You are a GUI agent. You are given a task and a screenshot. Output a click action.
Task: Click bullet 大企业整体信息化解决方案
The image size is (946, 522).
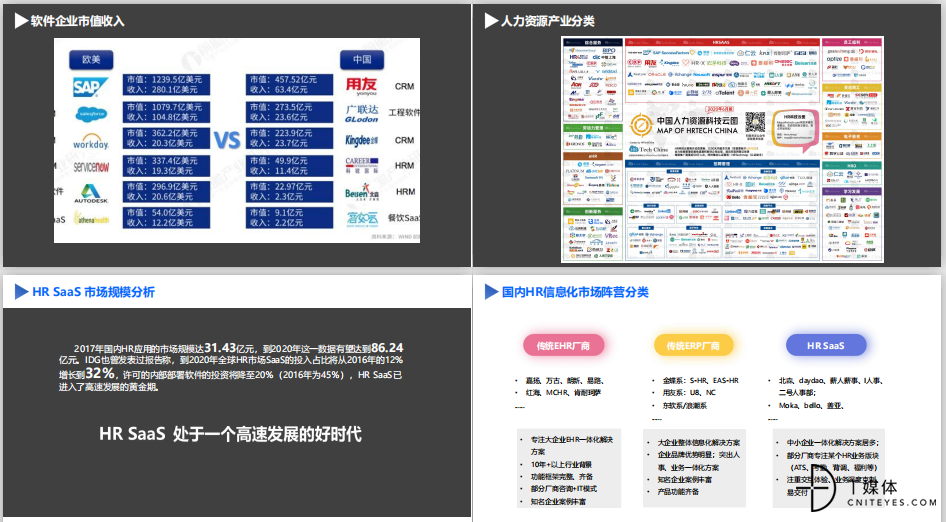point(699,443)
